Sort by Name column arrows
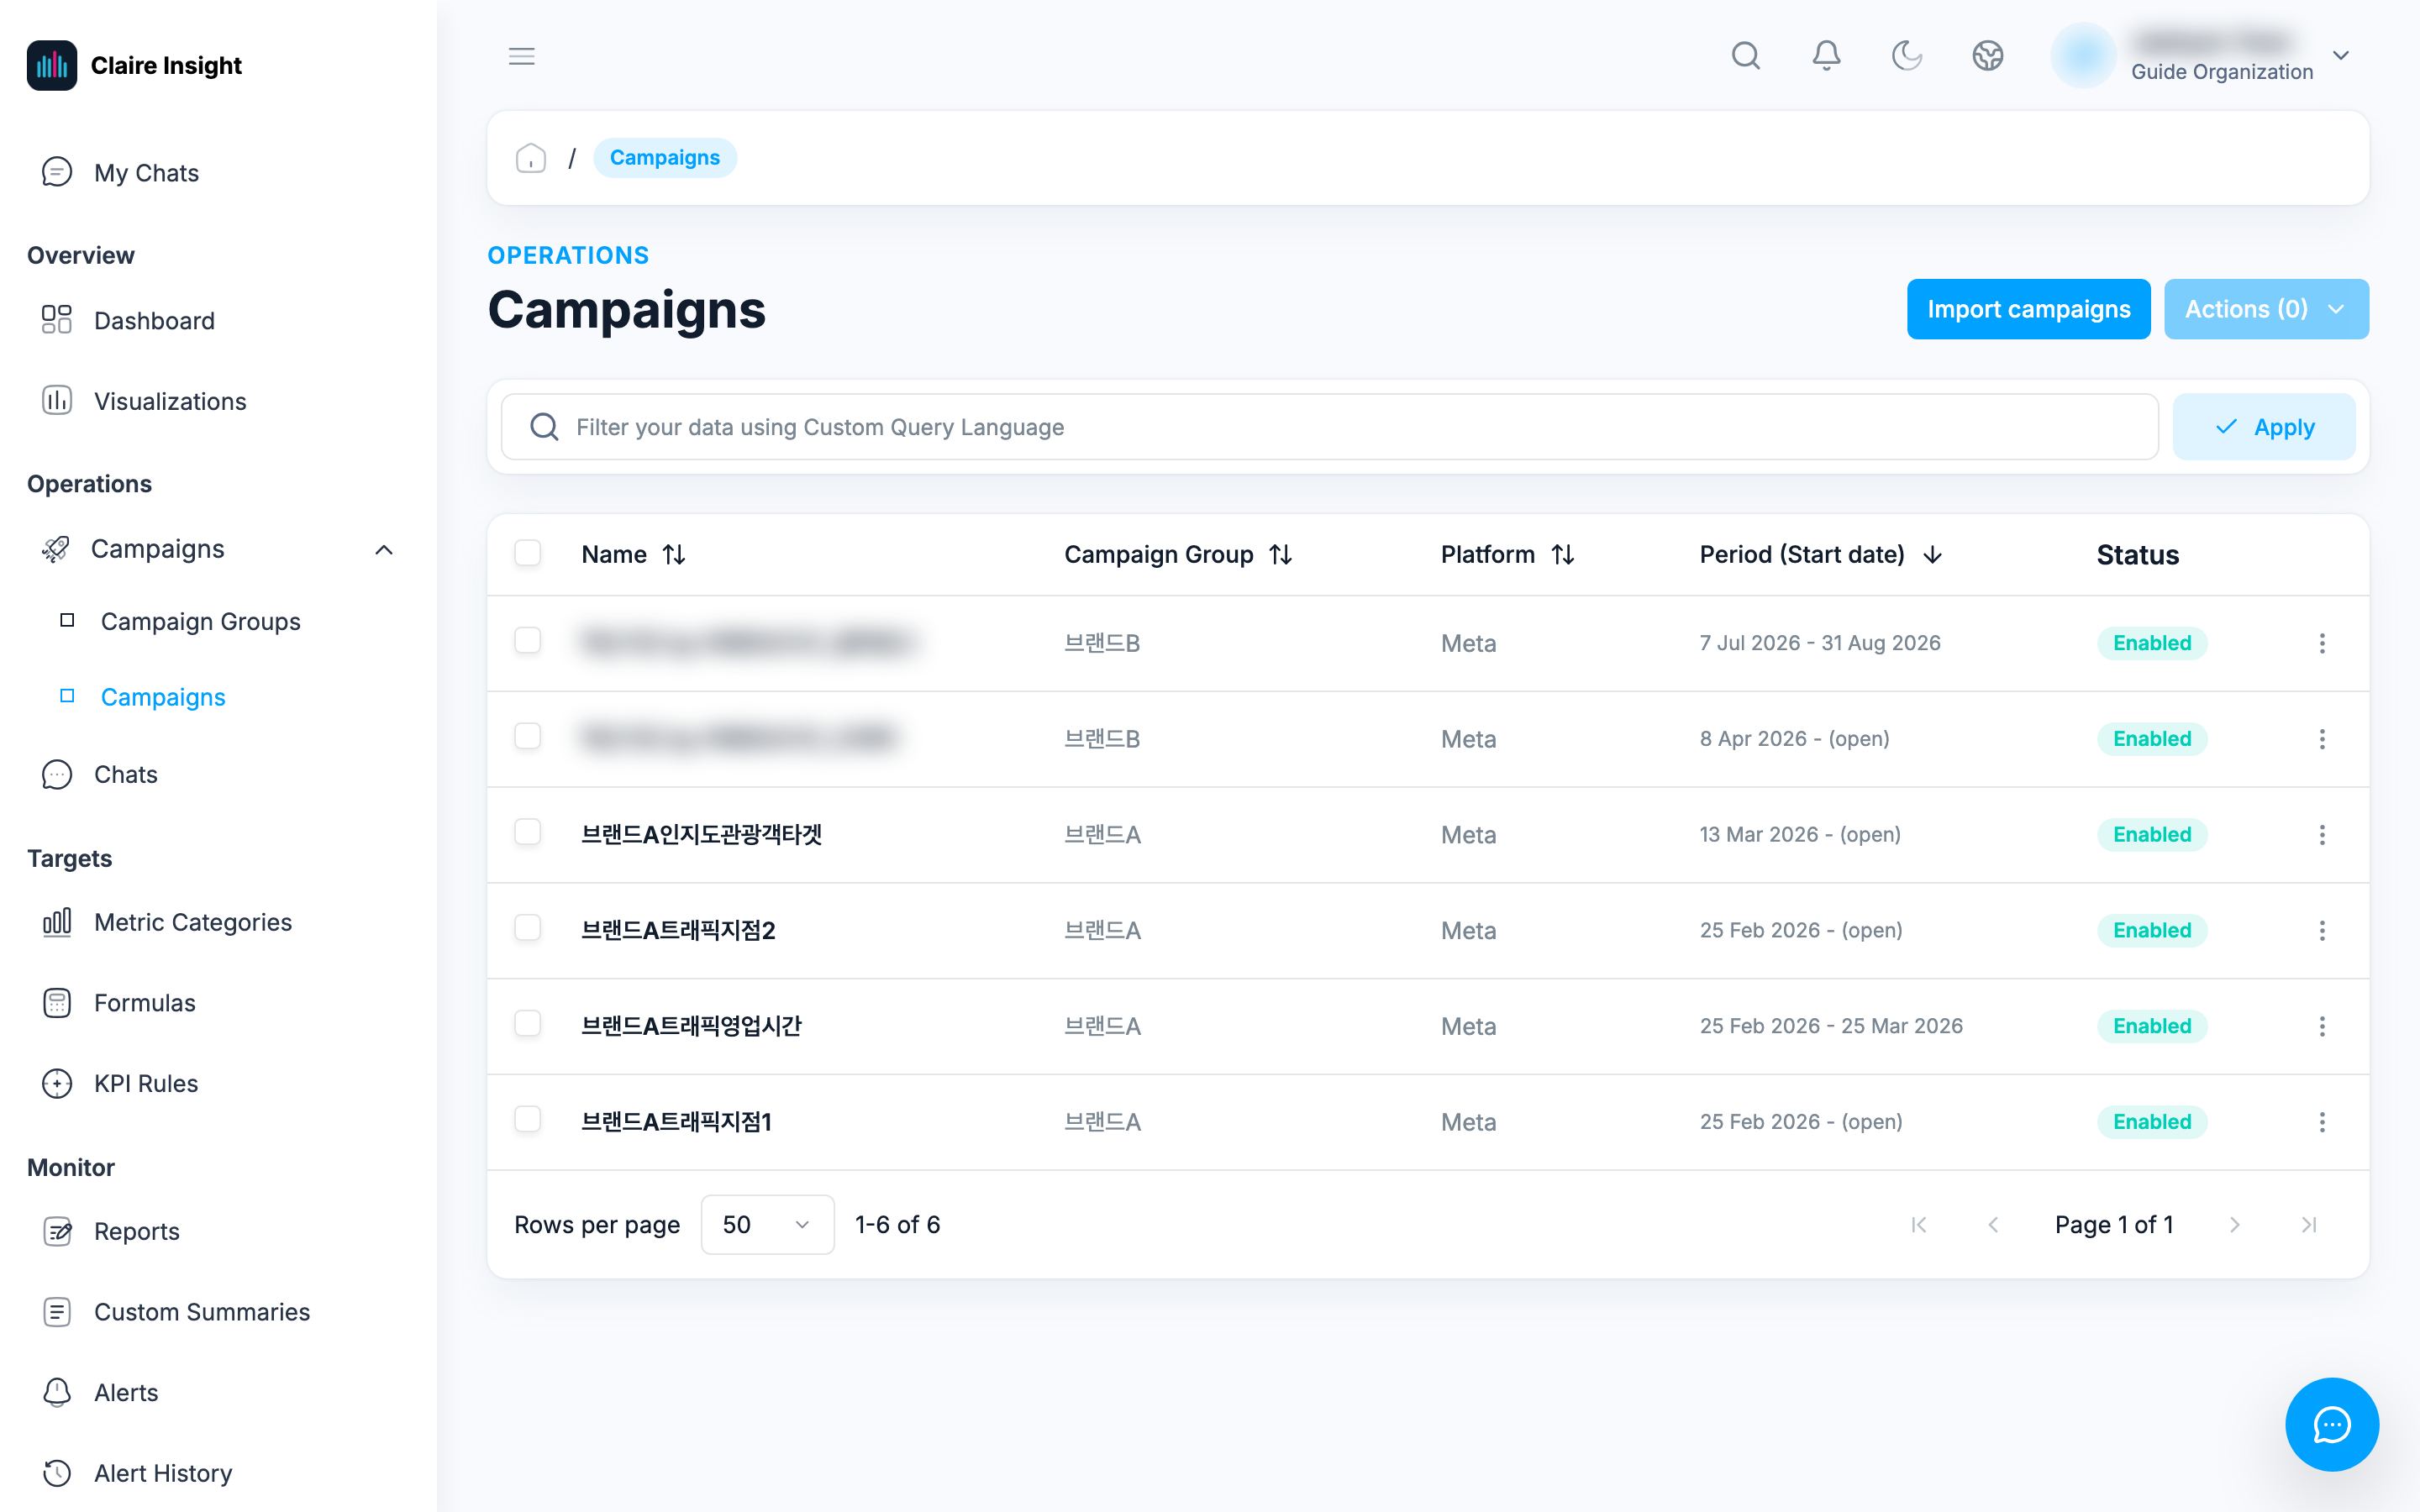 point(674,555)
